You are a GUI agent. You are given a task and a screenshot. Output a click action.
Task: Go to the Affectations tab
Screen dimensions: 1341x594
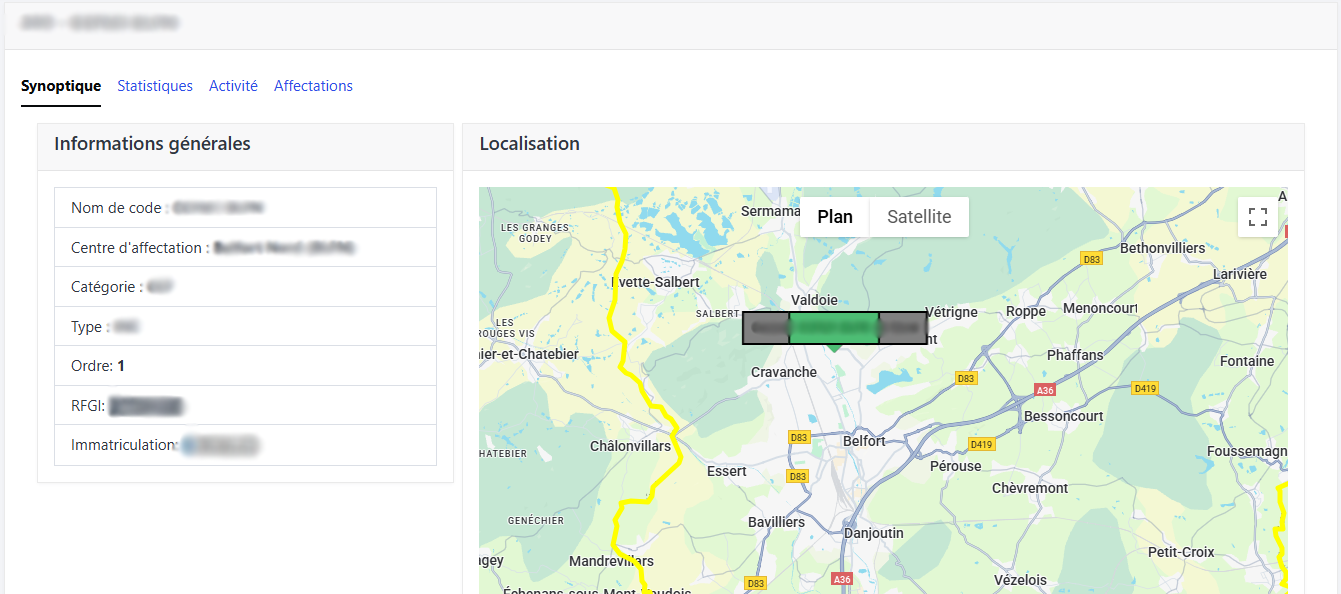[313, 86]
